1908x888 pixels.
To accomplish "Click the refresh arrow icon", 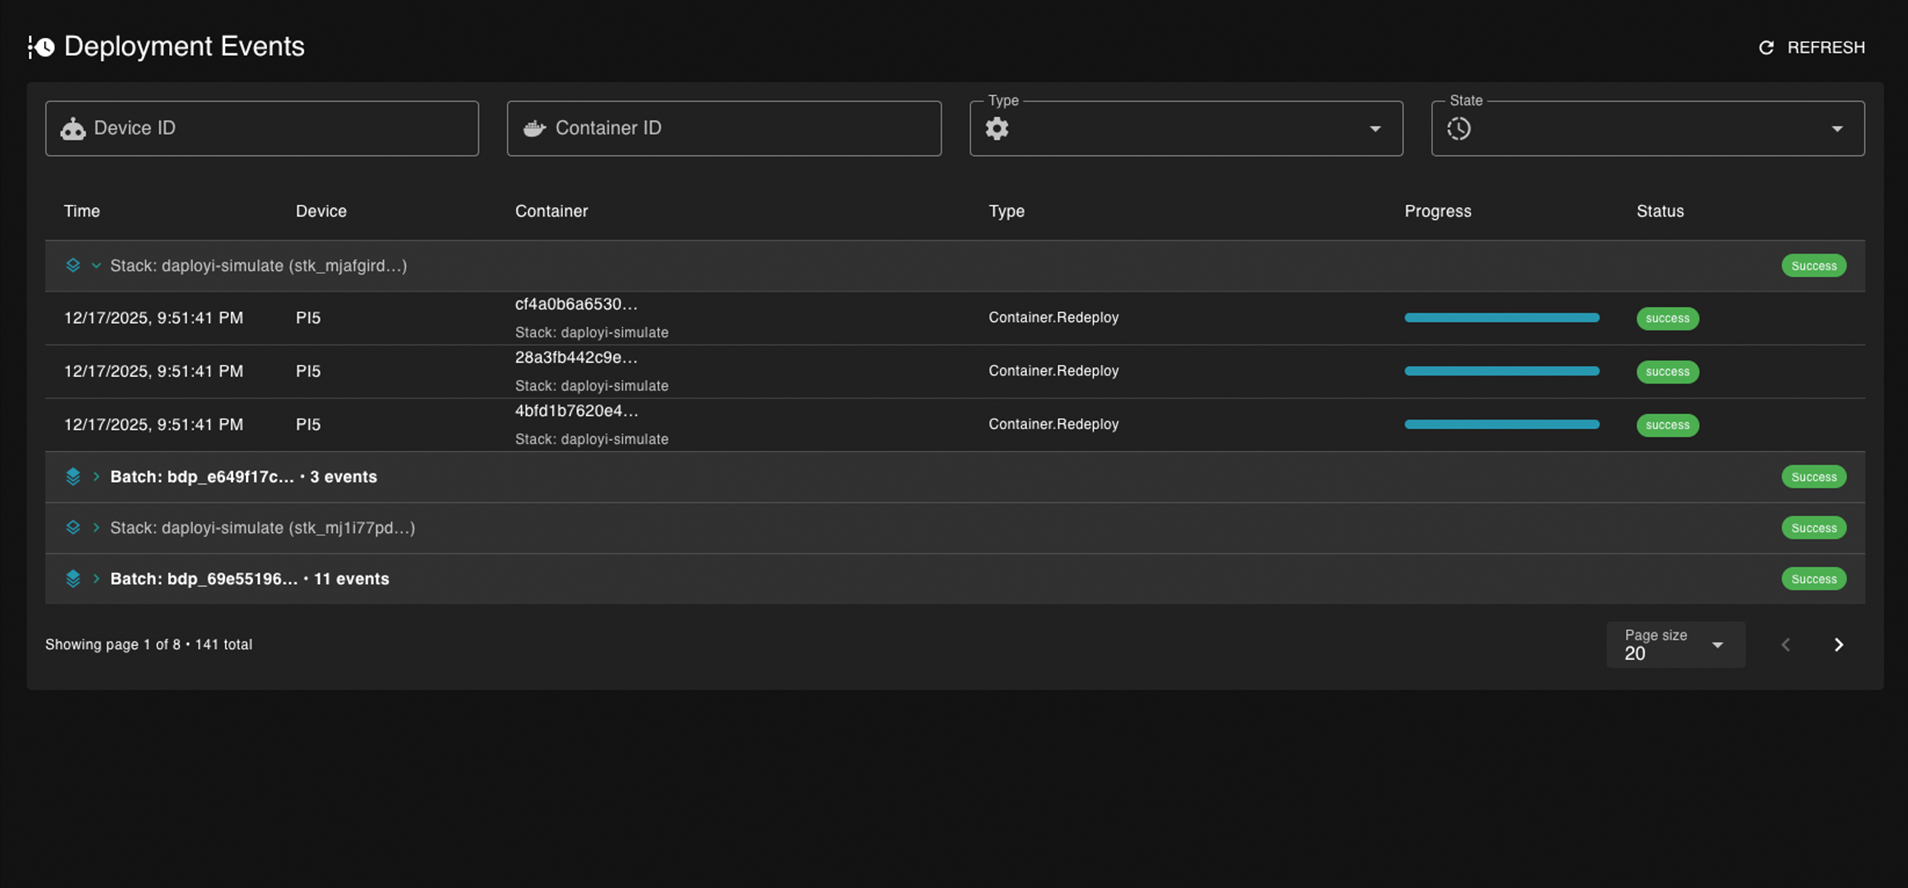I will pyautogui.click(x=1766, y=48).
